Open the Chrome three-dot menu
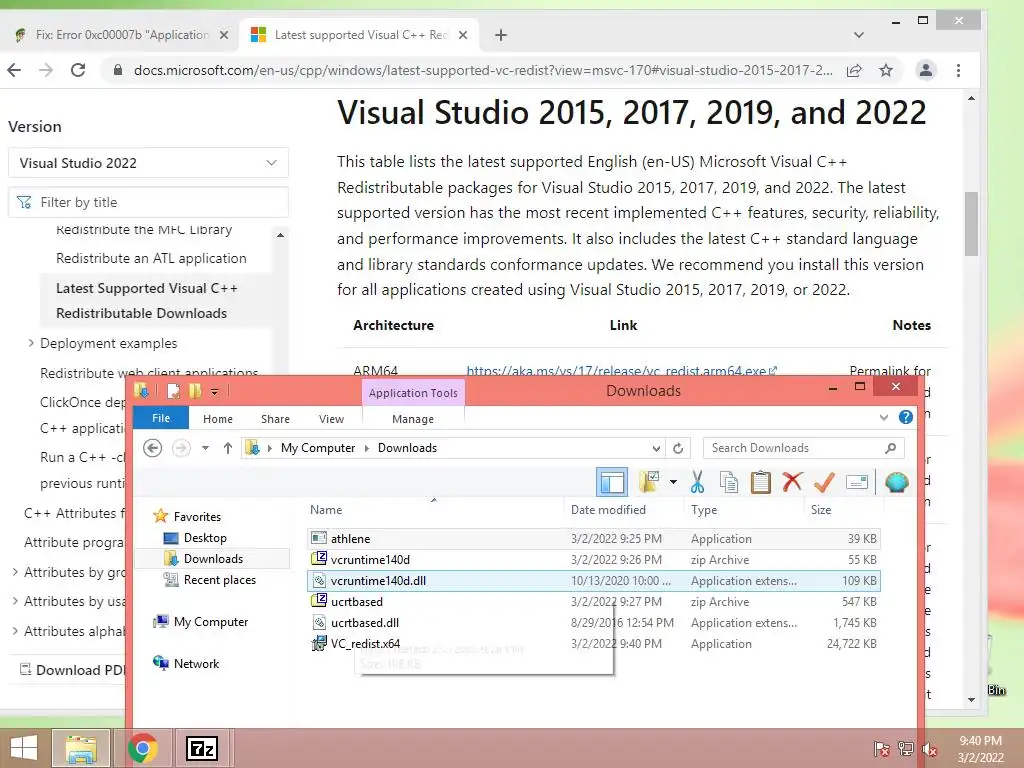Viewport: 1024px width, 768px height. click(x=958, y=70)
